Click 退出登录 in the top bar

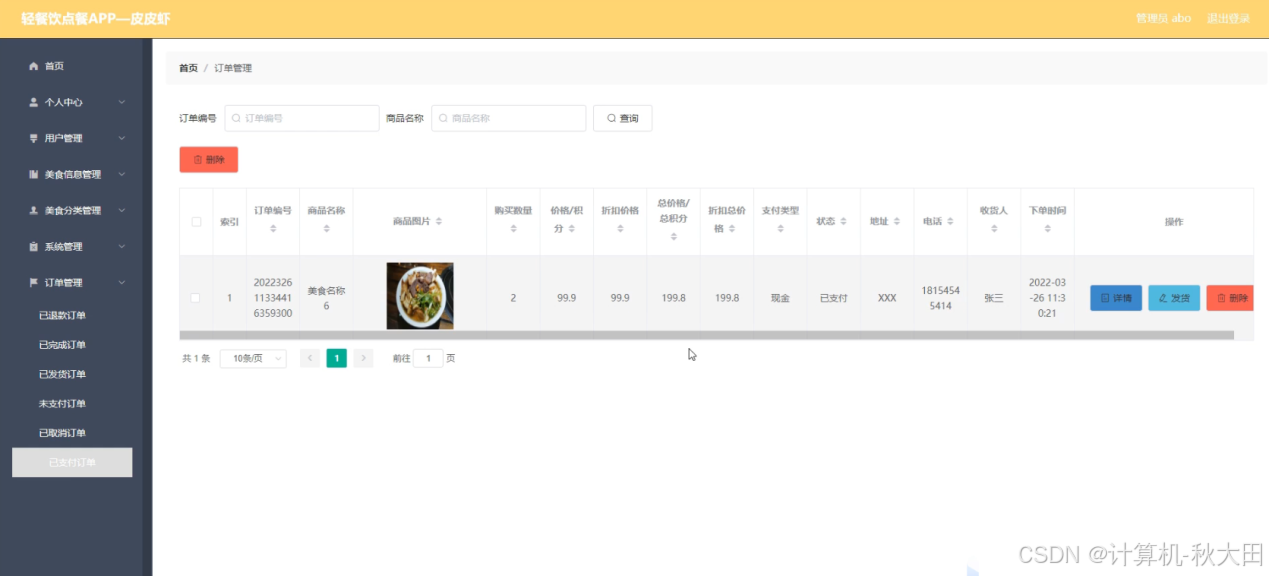[x=1228, y=18]
